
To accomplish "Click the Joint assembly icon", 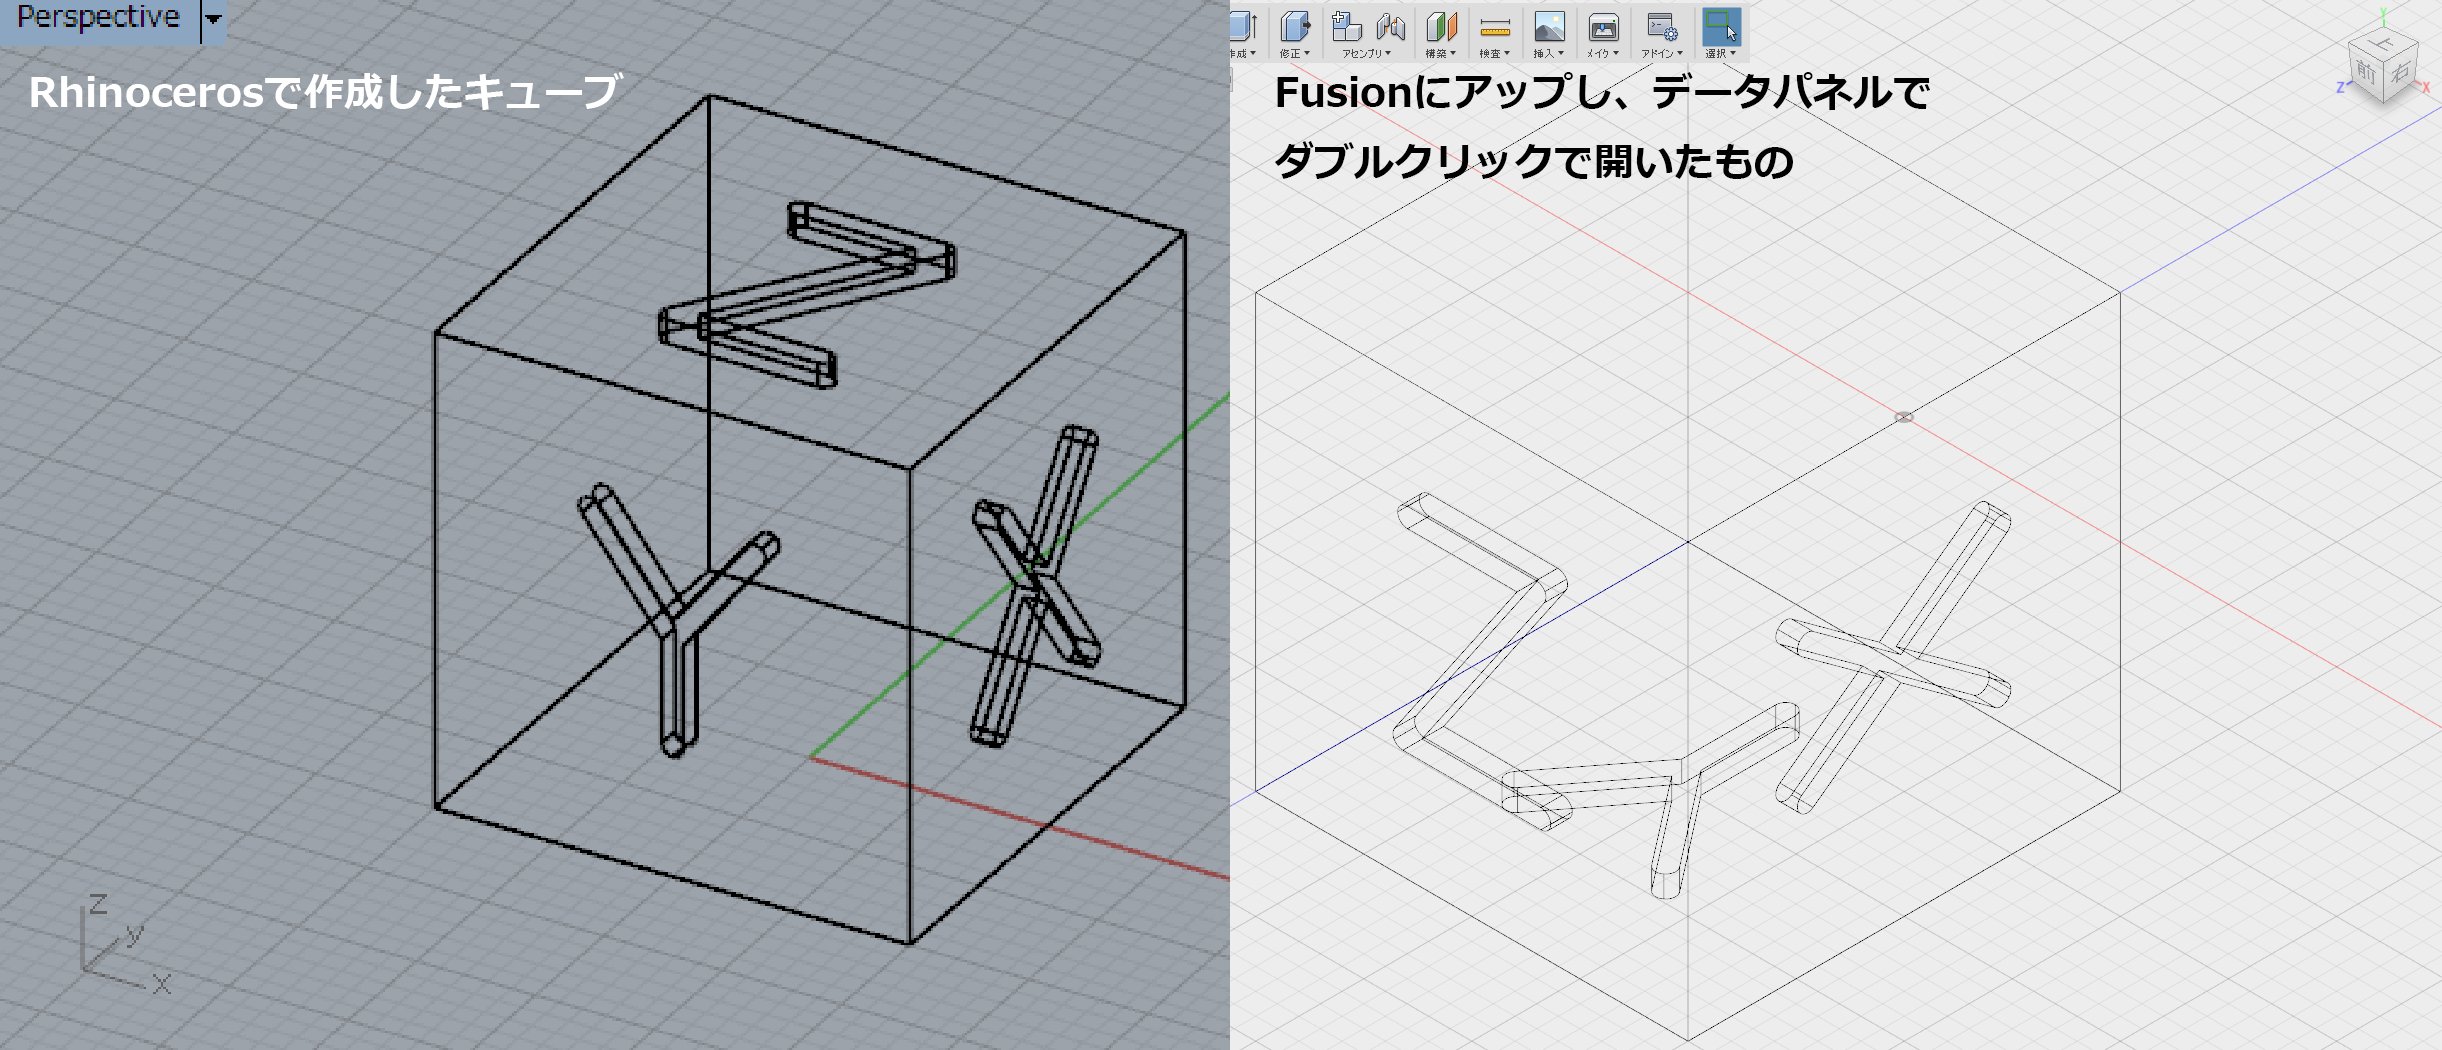I will 1391,26.
